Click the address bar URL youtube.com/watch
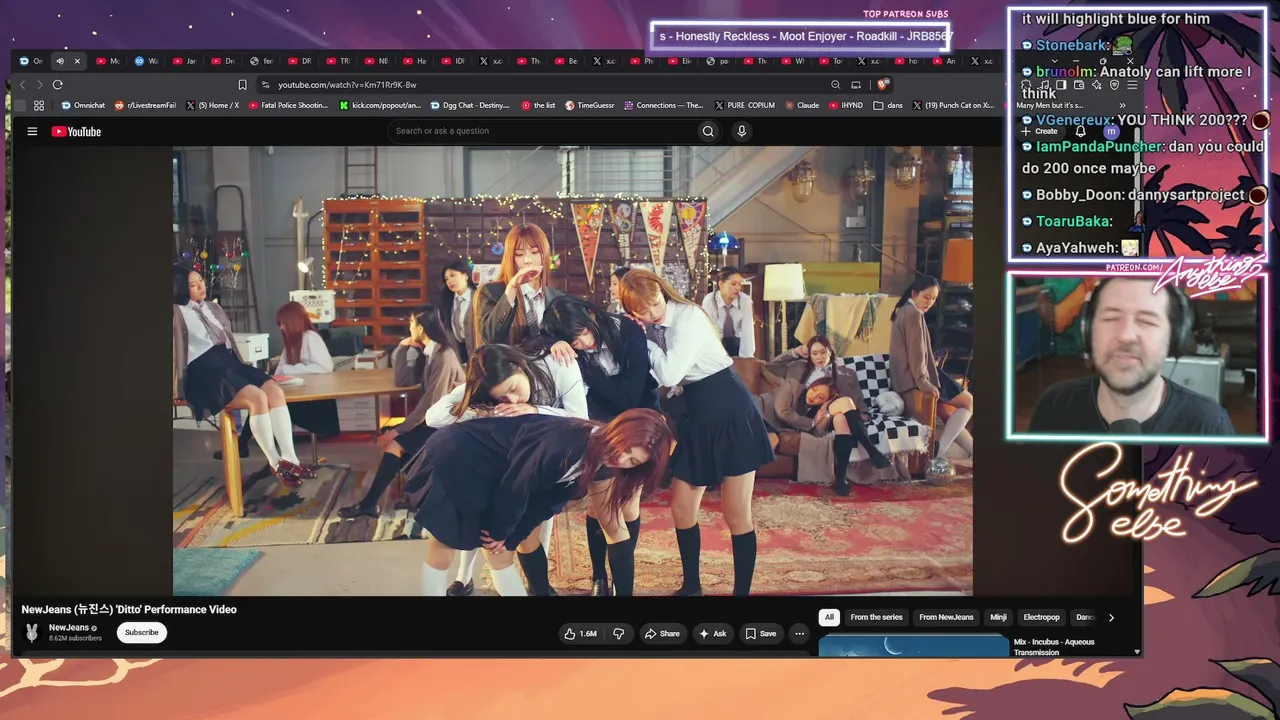 347,85
